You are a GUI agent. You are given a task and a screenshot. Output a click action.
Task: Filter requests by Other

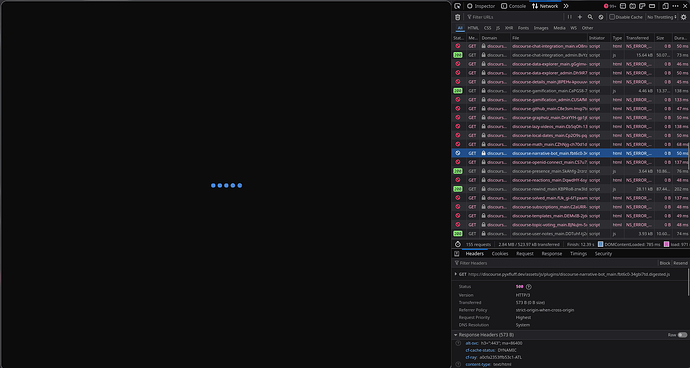tap(587, 28)
